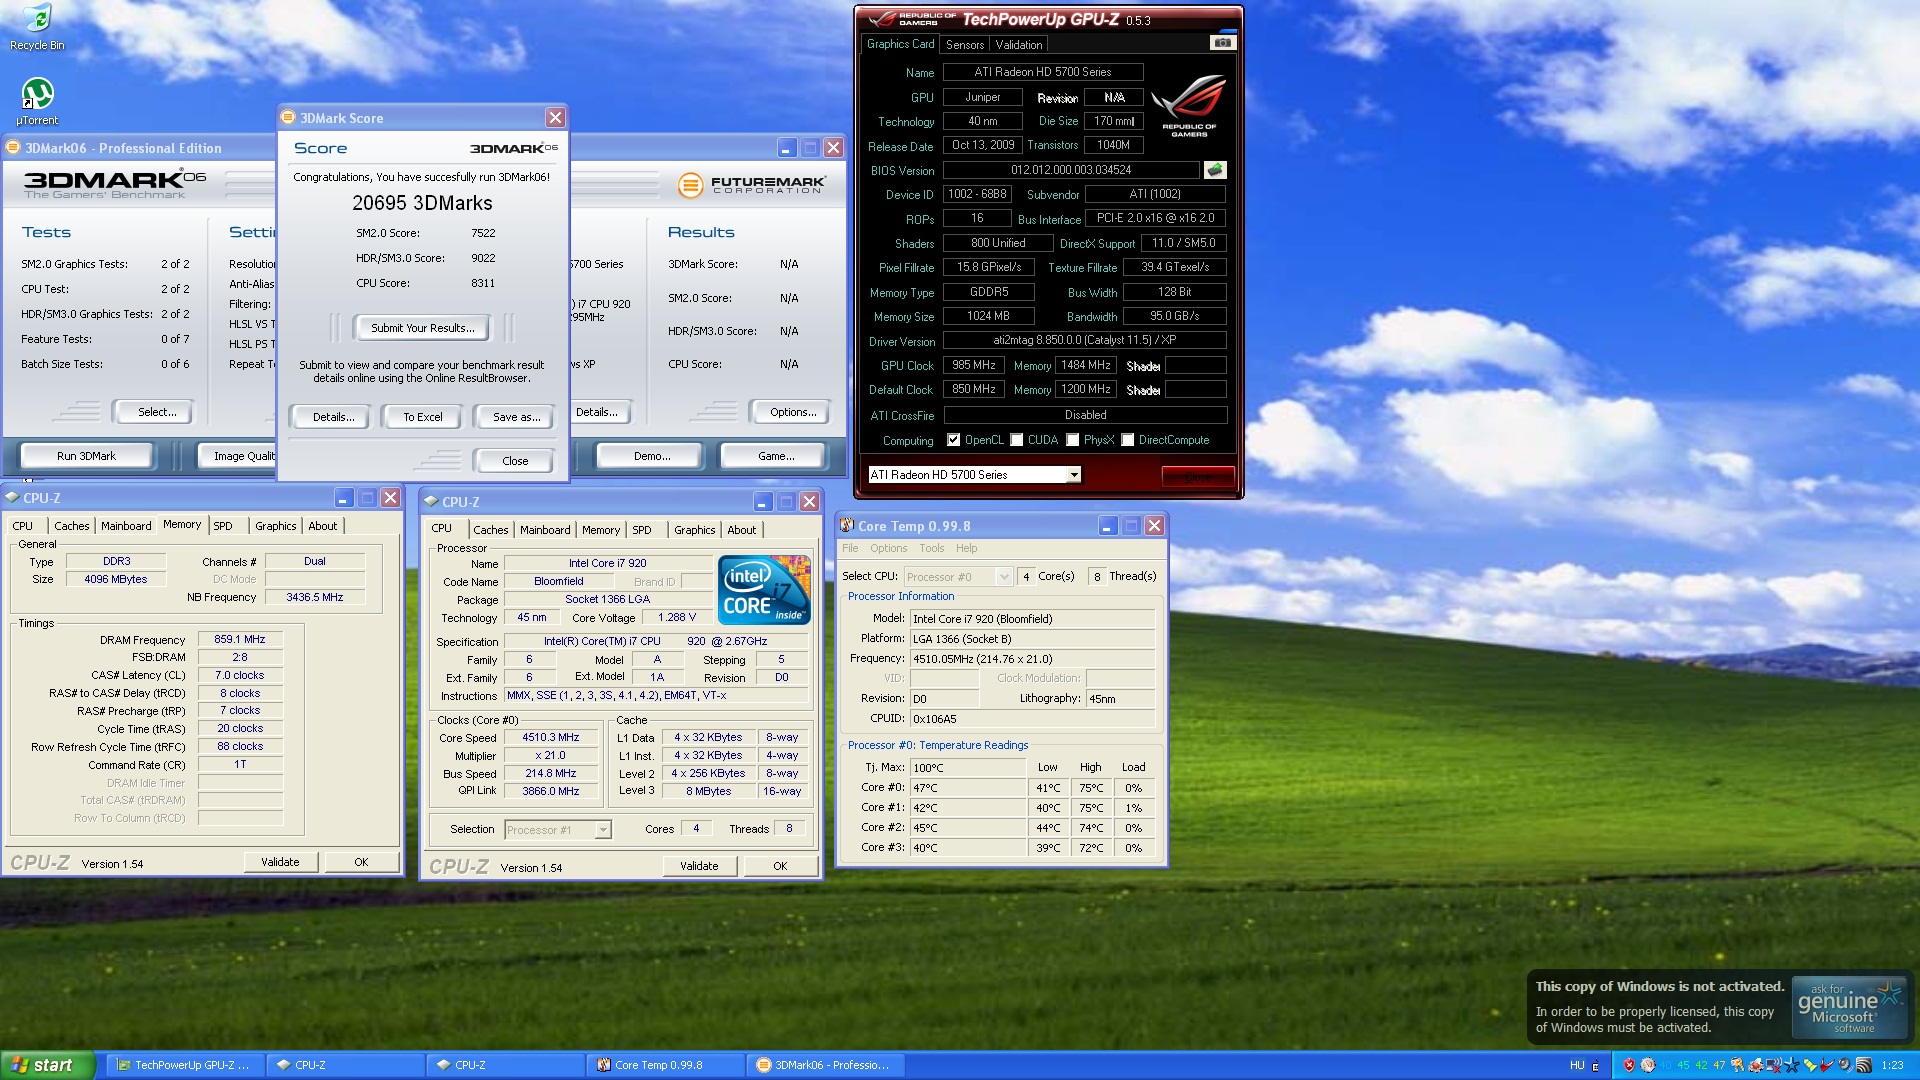1920x1080 pixels.
Task: Switch to TechPowerUp GPU-Z taskbar item
Action: [x=185, y=1065]
